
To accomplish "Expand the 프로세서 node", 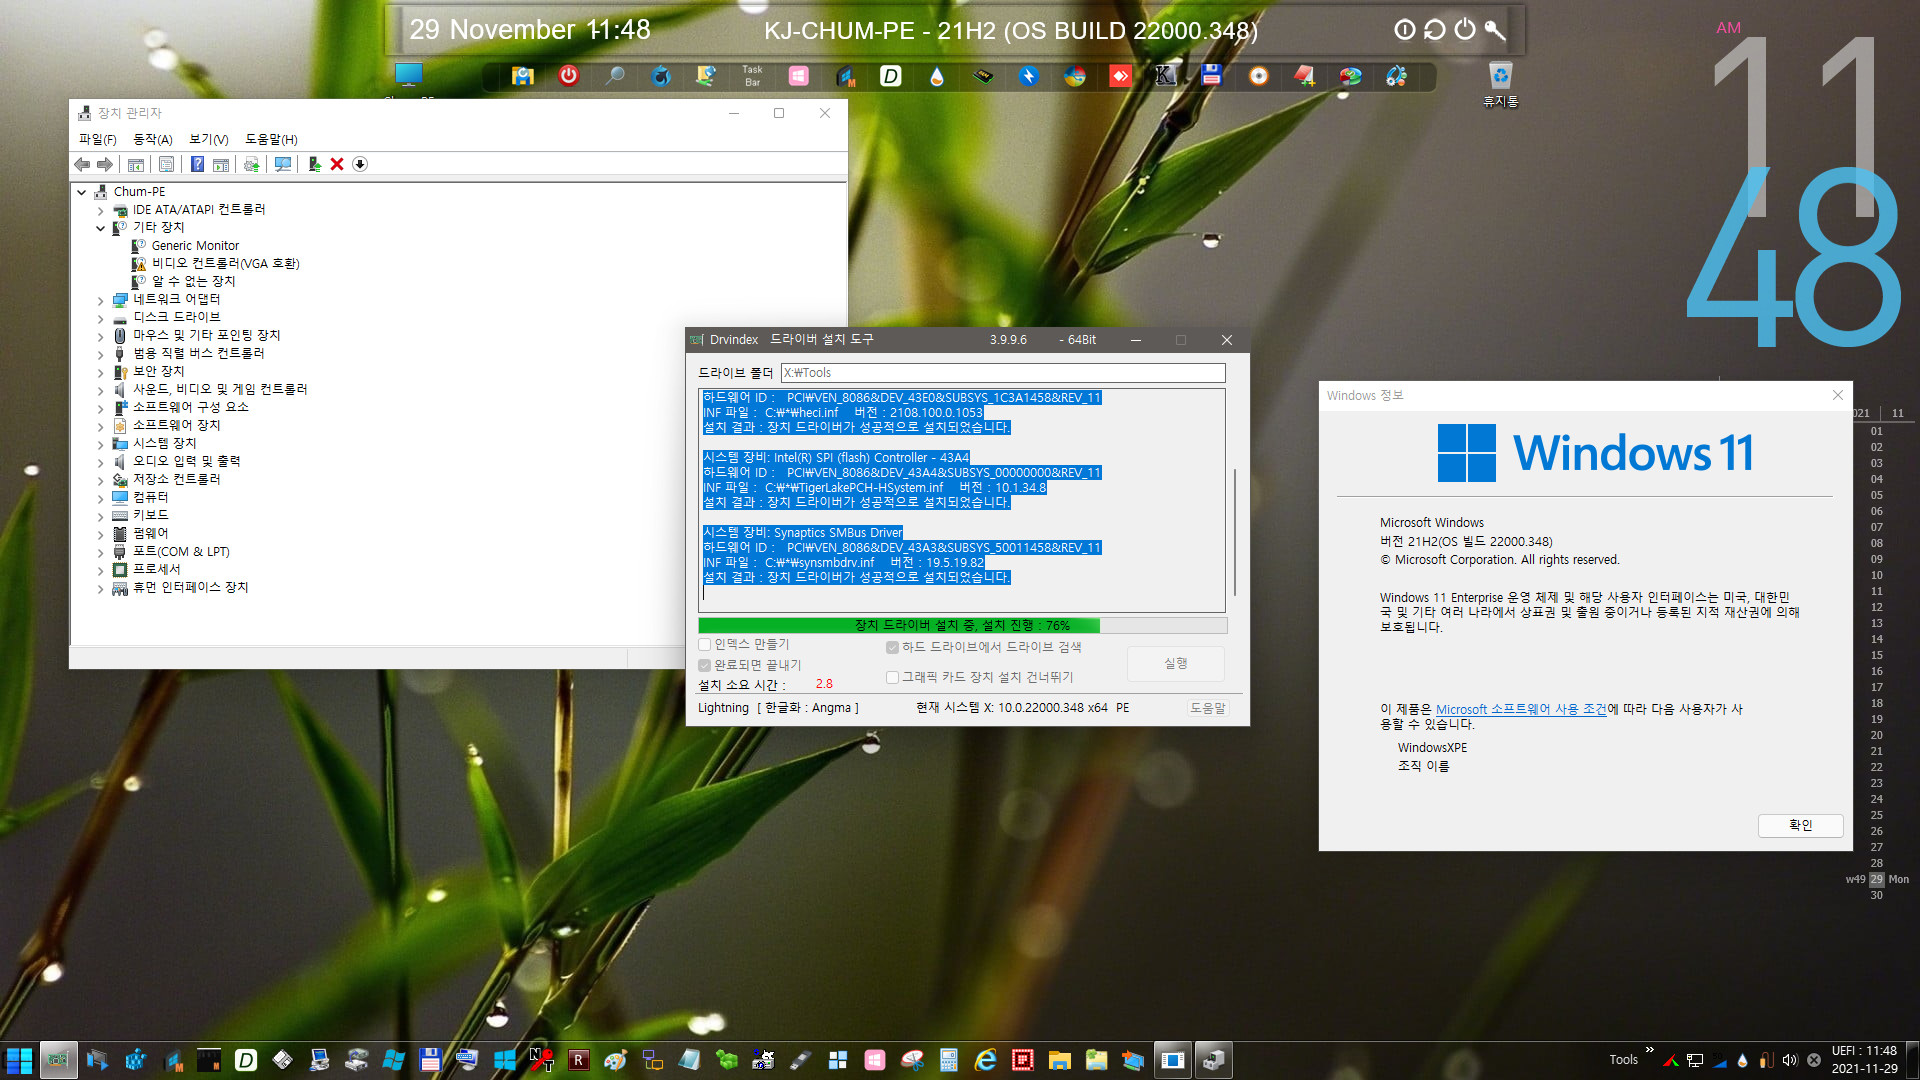I will pos(100,570).
